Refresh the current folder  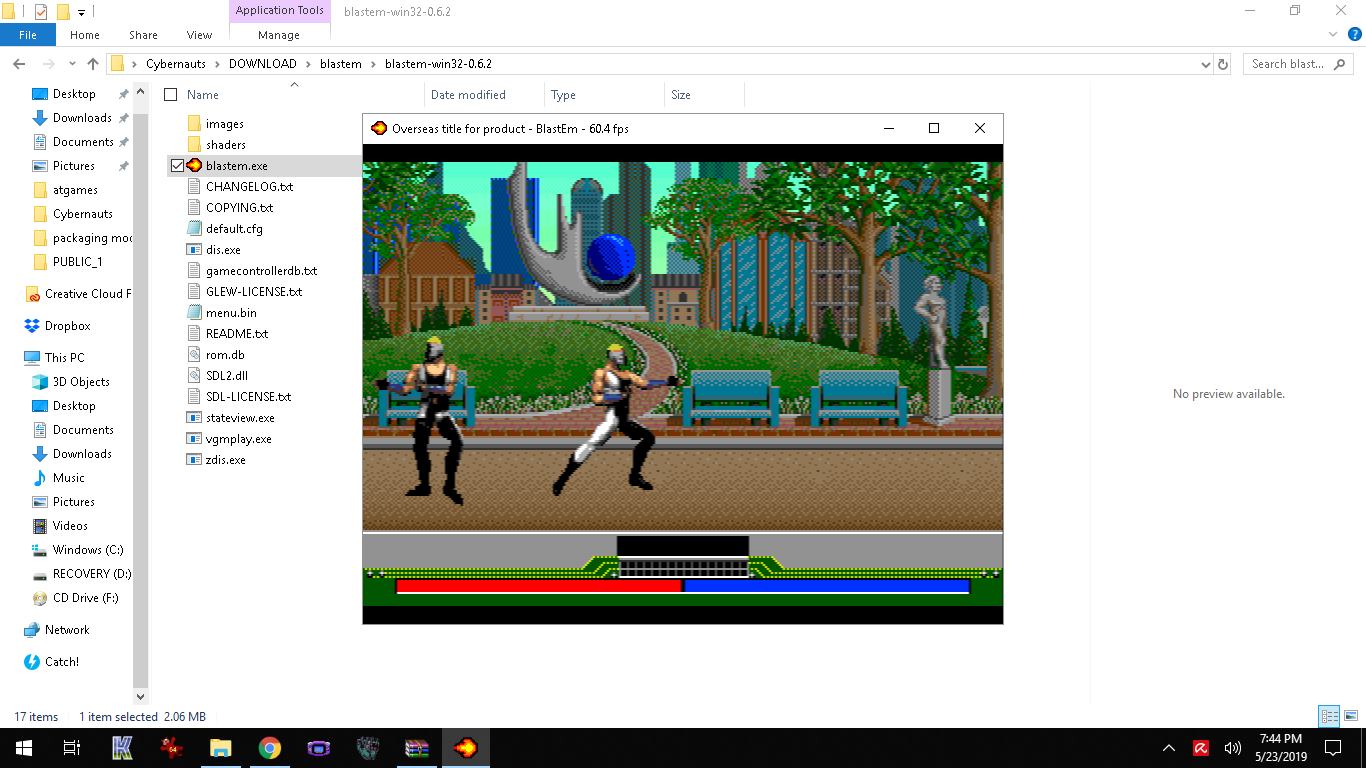[1222, 64]
